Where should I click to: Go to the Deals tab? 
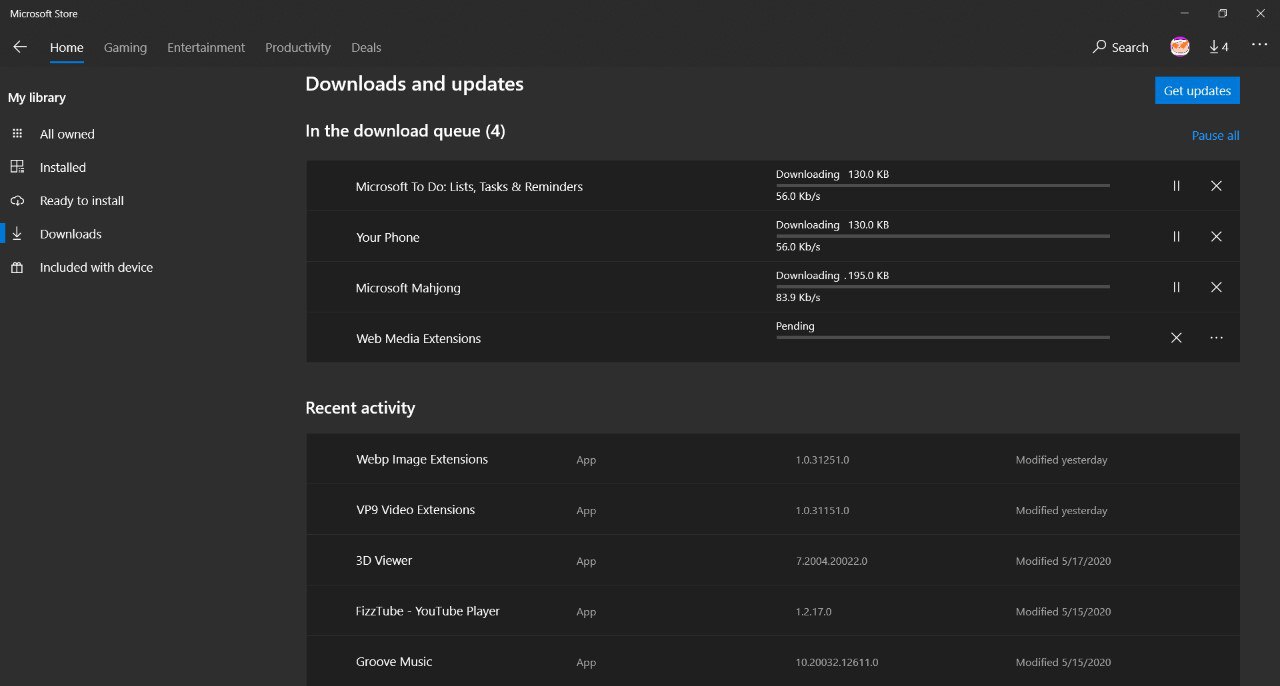[x=366, y=48]
